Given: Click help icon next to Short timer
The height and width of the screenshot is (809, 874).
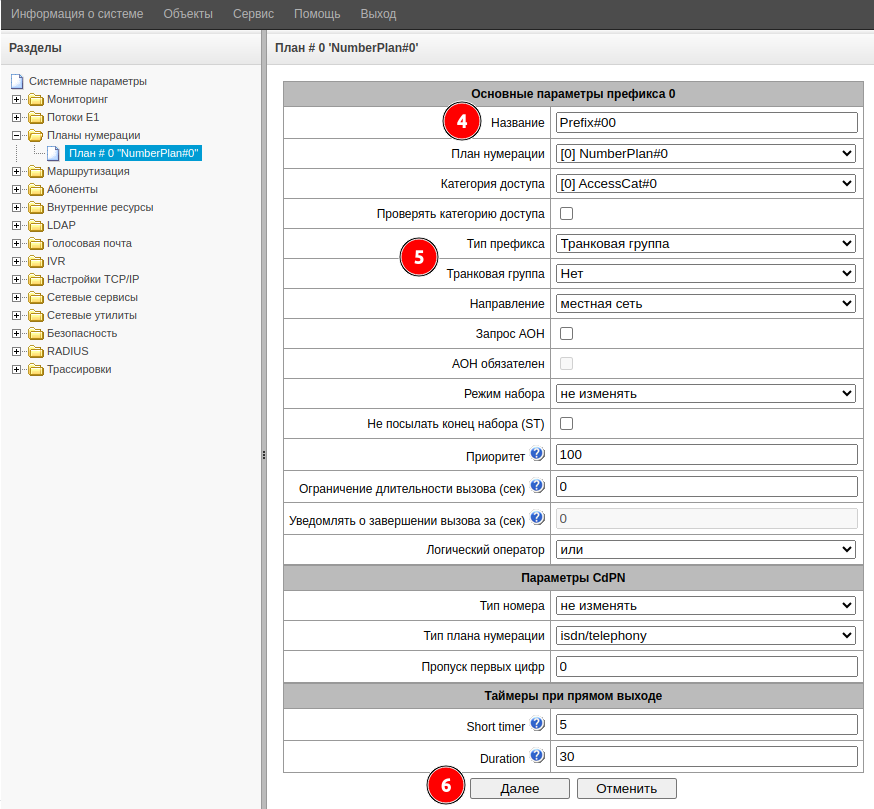Looking at the screenshot, I should click(537, 724).
